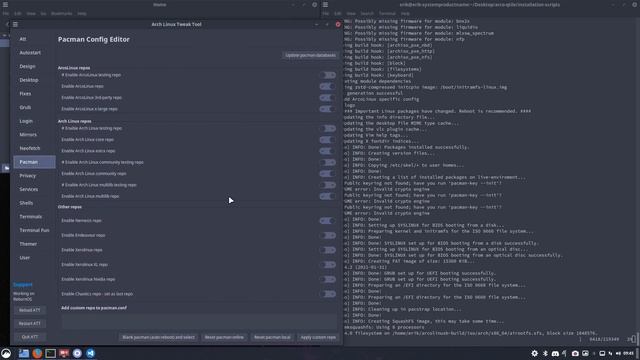Open the ArcoLinux start menu icon
640x360 pixels.
pyautogui.click(x=6, y=353)
